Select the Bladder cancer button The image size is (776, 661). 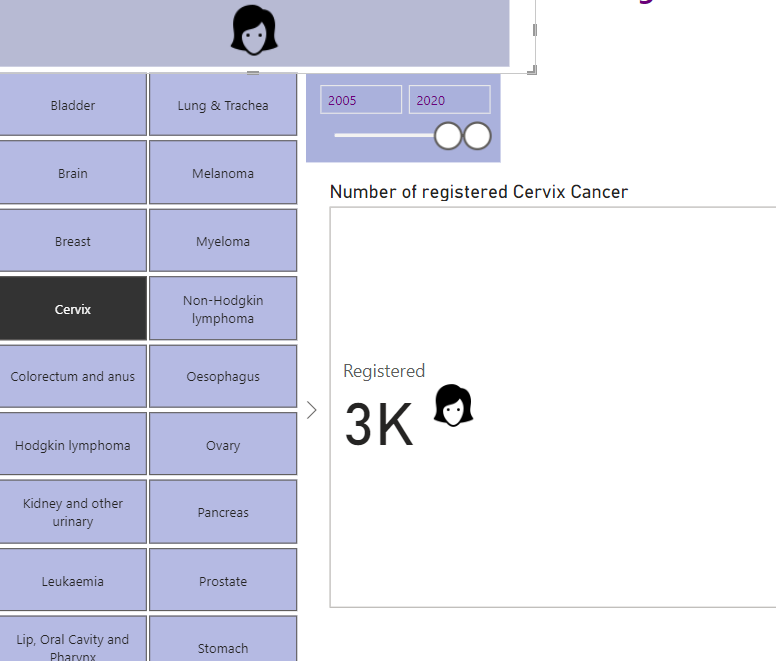[73, 105]
